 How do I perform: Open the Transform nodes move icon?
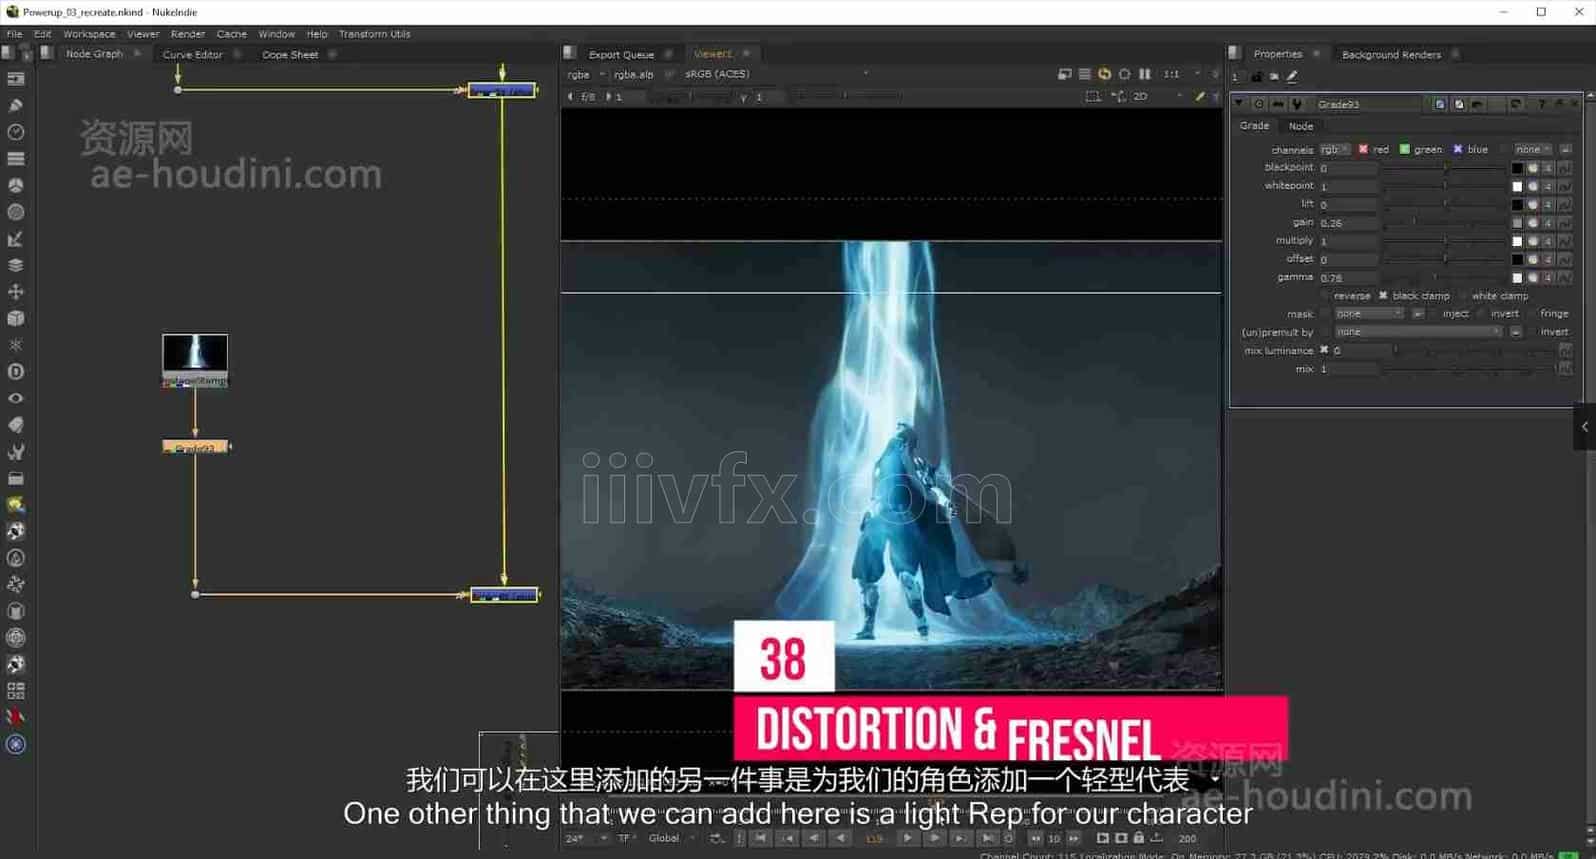16,292
